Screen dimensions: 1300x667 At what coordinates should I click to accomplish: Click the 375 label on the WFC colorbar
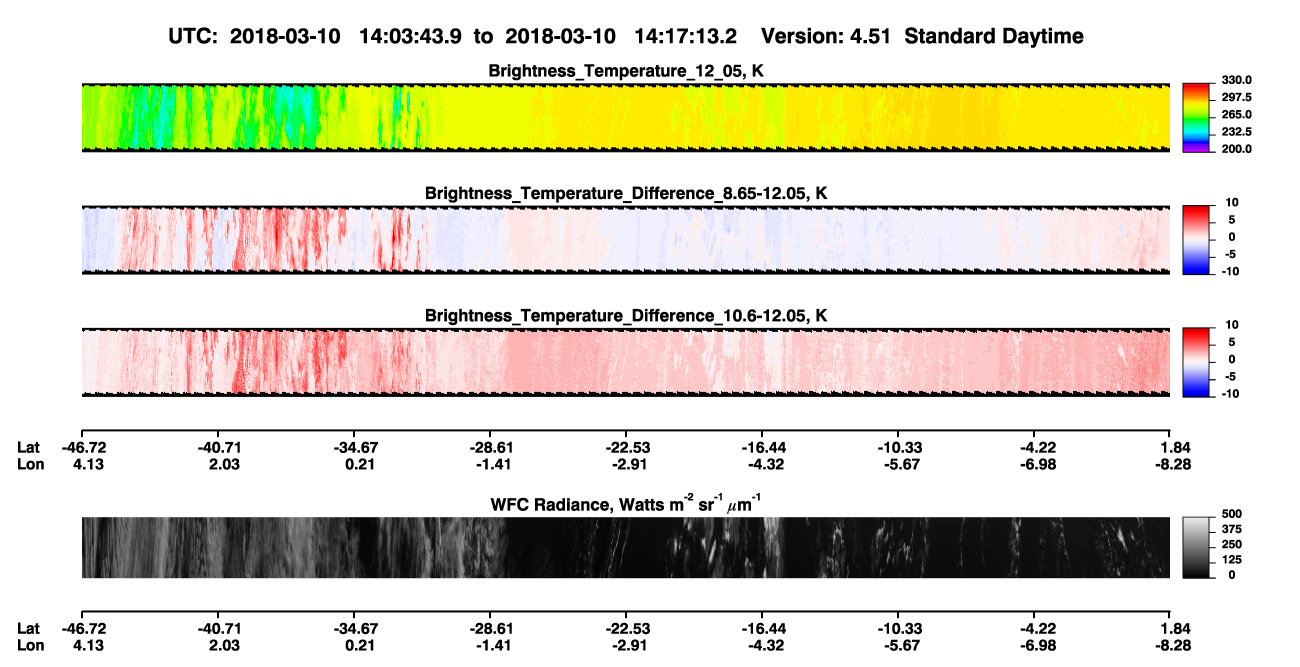pos(1232,529)
